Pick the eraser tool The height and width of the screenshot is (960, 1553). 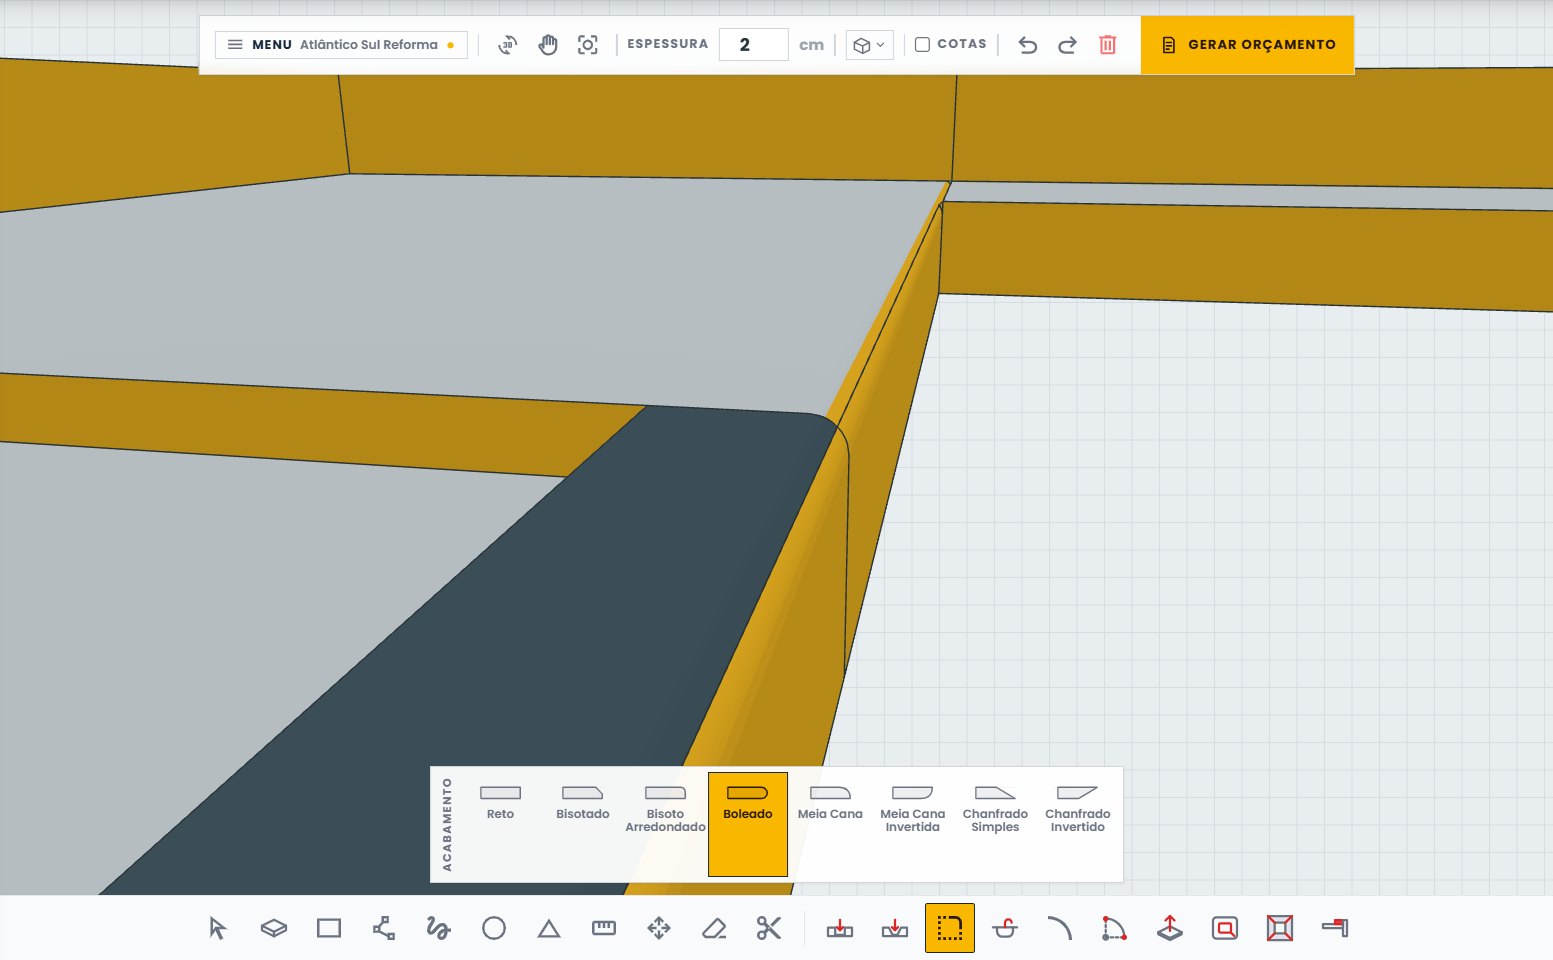pyautogui.click(x=713, y=928)
